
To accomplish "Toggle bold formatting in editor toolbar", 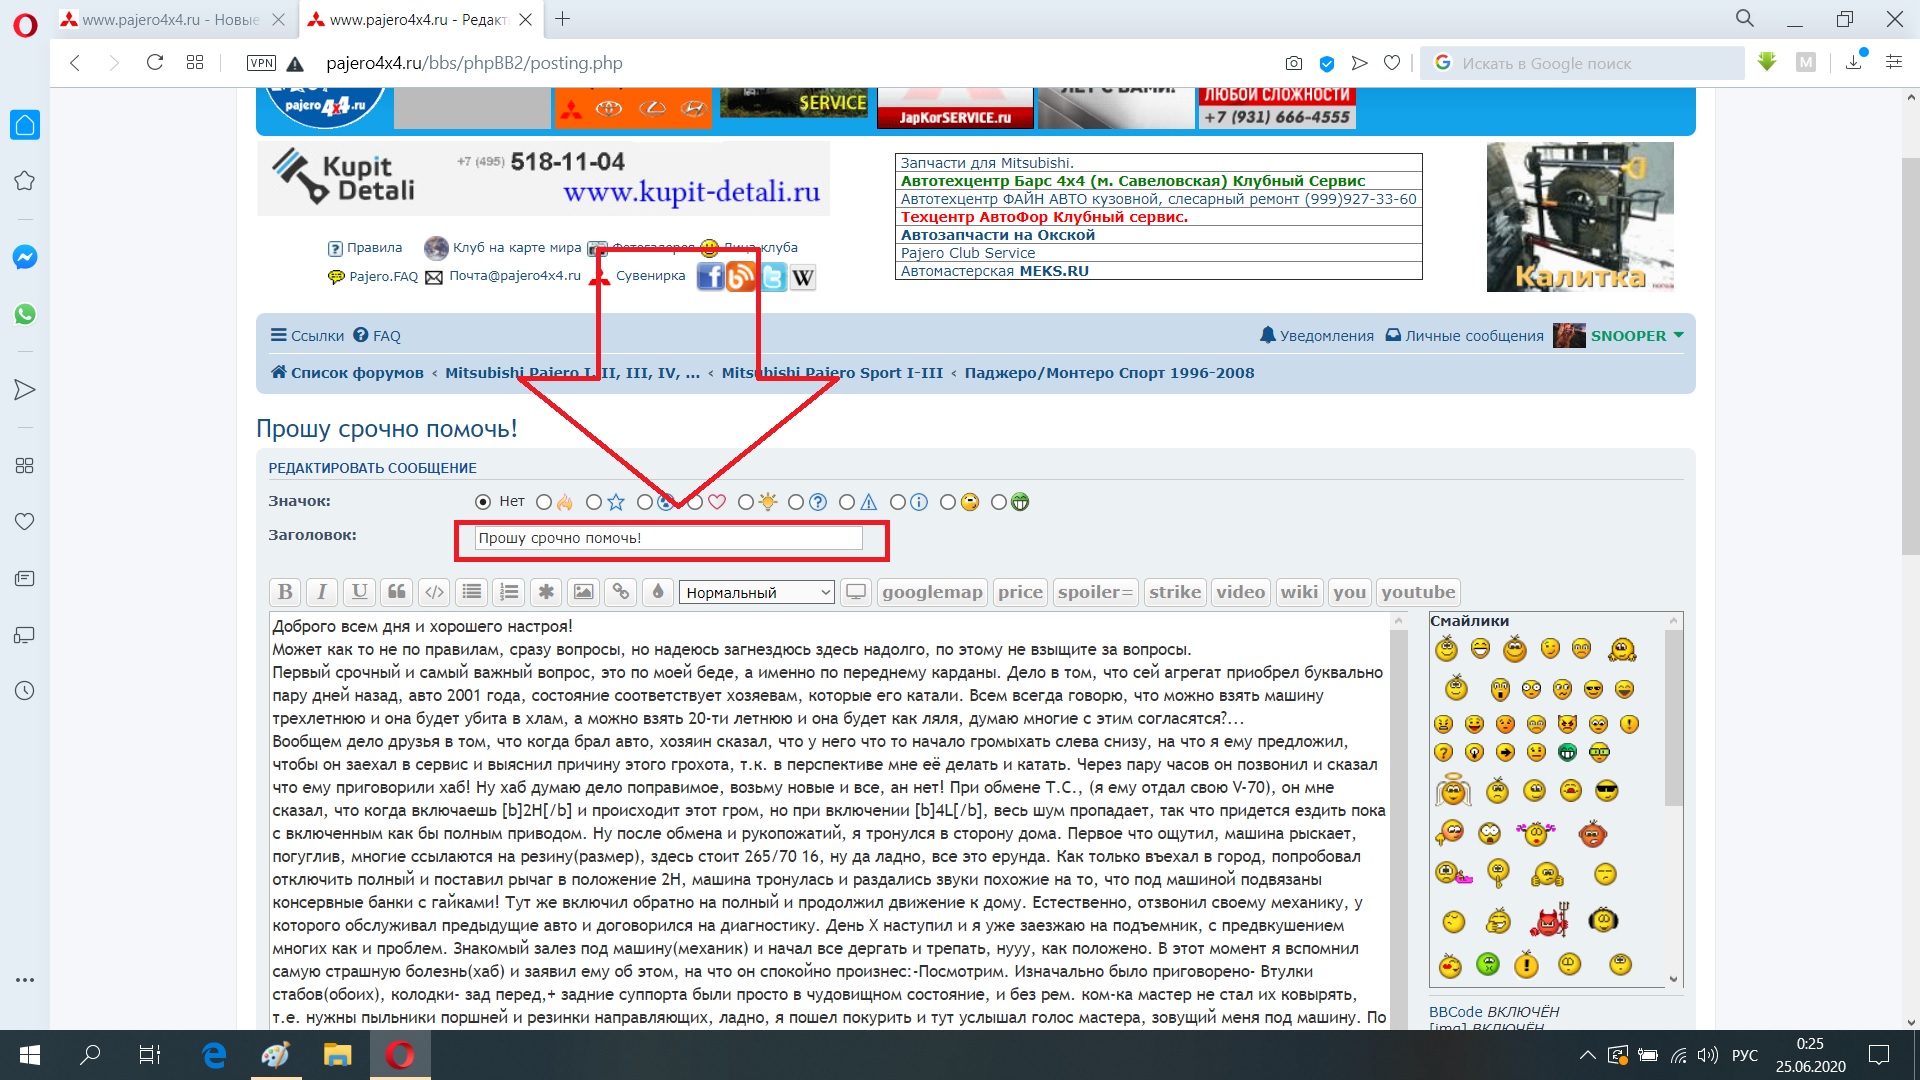I will tap(285, 592).
